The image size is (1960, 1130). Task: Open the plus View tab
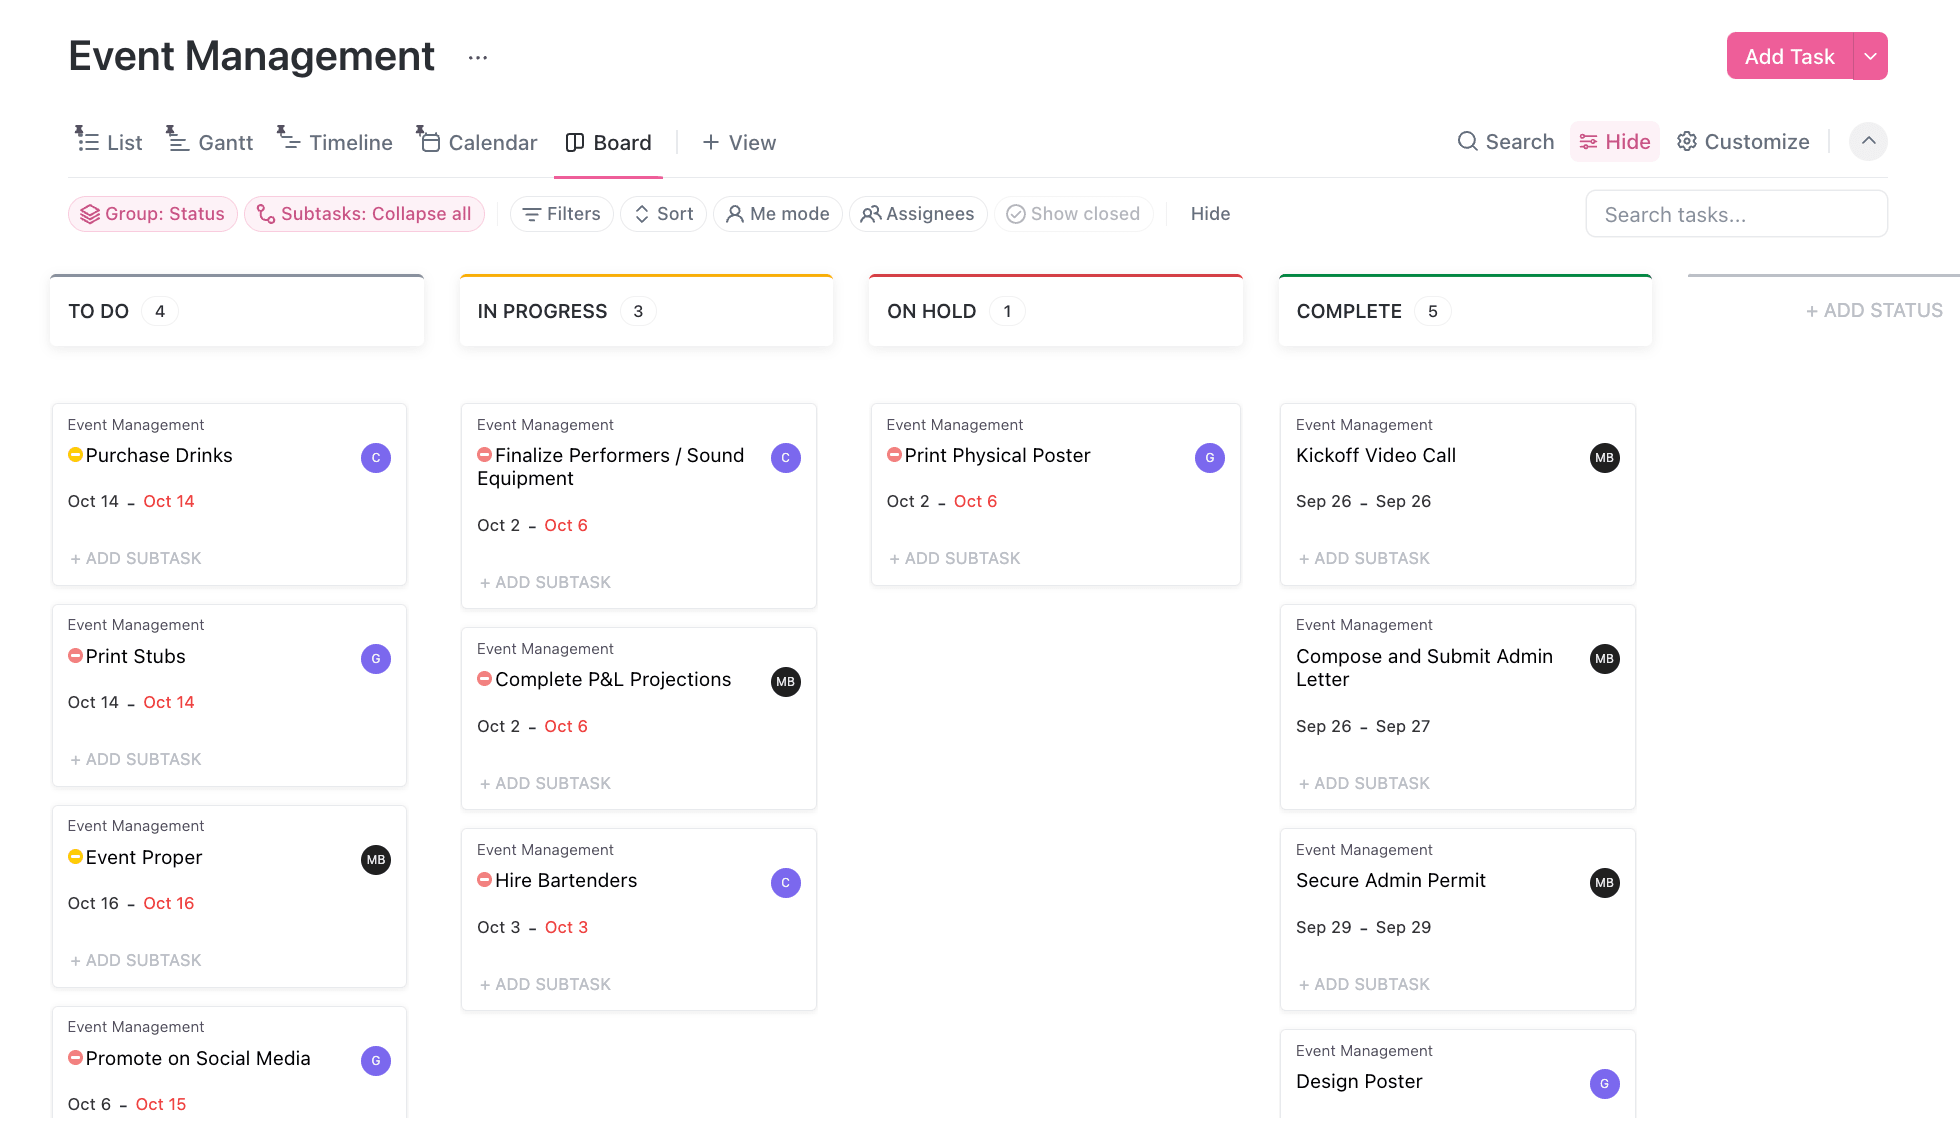coord(738,141)
